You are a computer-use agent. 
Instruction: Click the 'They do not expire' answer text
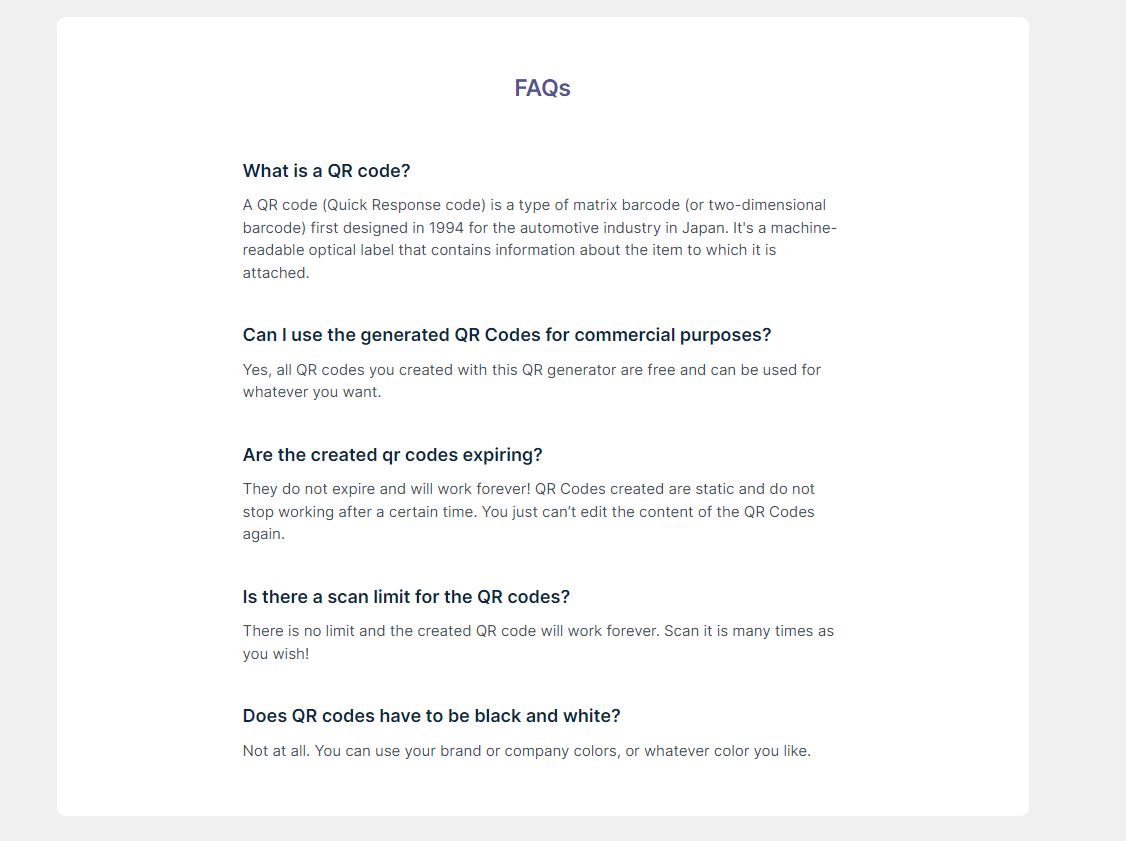click(529, 511)
